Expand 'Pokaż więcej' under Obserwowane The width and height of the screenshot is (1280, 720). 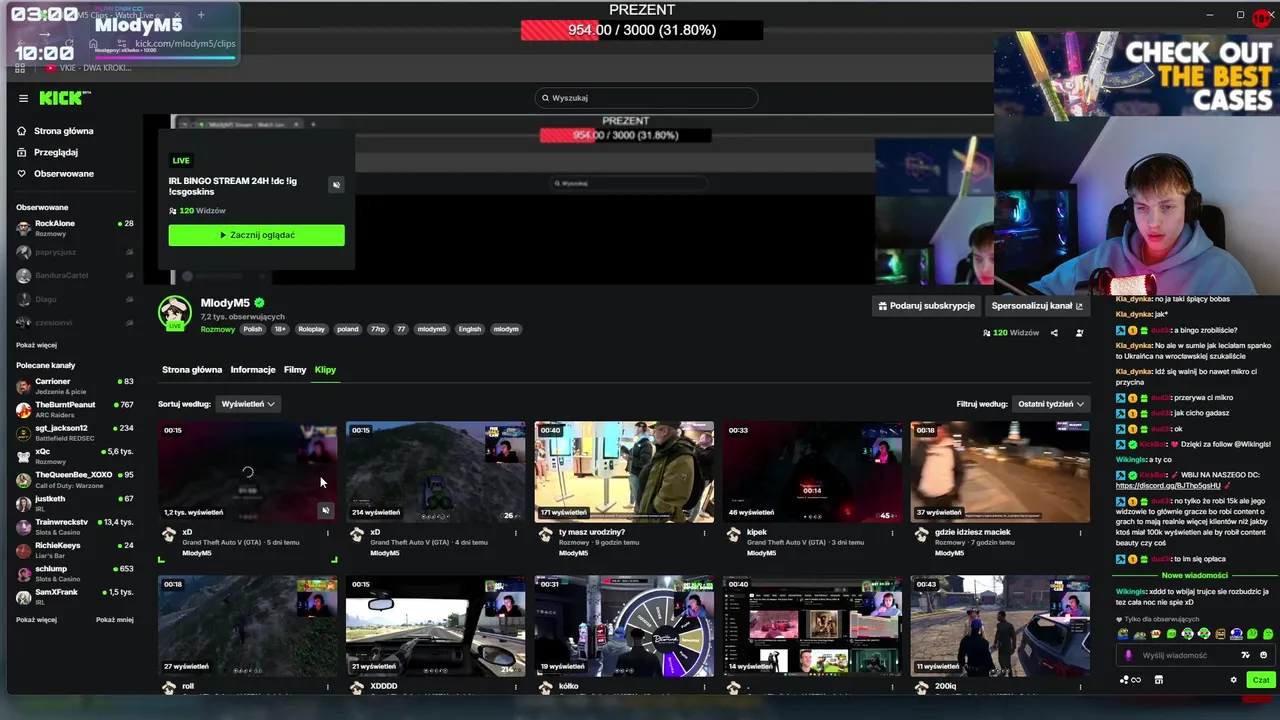coord(36,345)
